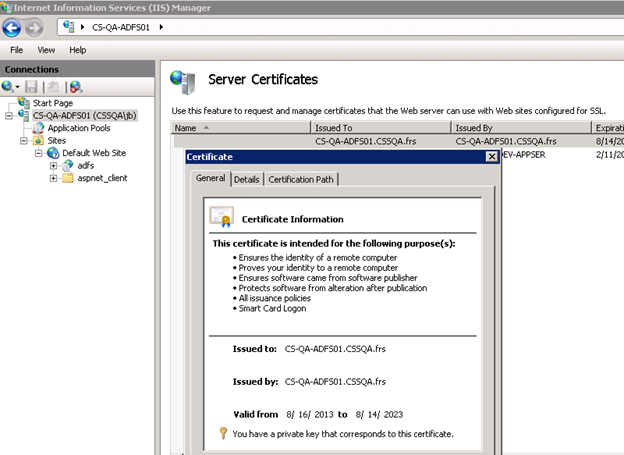Collapse the Sites tree node
Screen dimensions: 624x455
[x=24, y=141]
